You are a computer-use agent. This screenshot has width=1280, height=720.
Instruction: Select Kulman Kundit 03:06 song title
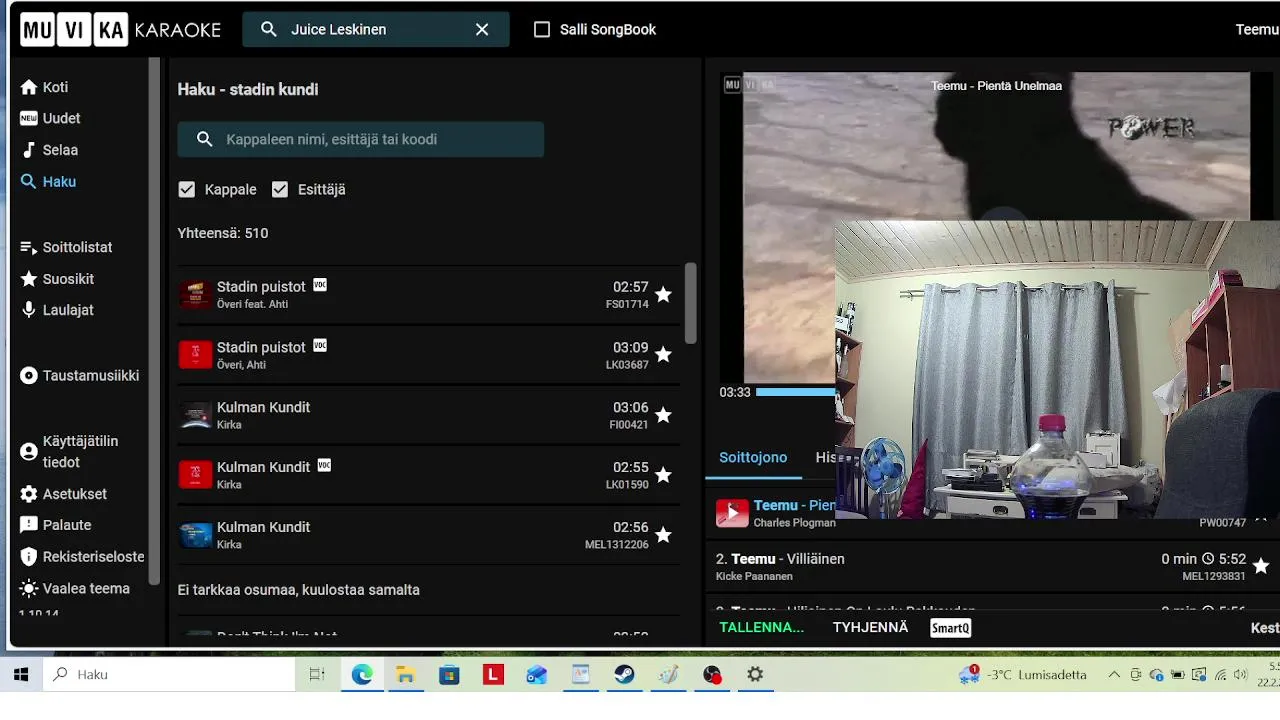(x=263, y=407)
